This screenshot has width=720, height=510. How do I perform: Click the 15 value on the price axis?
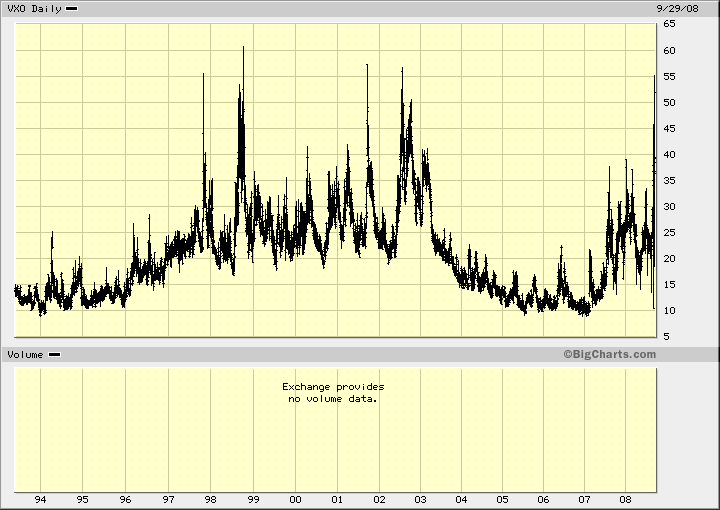(669, 285)
